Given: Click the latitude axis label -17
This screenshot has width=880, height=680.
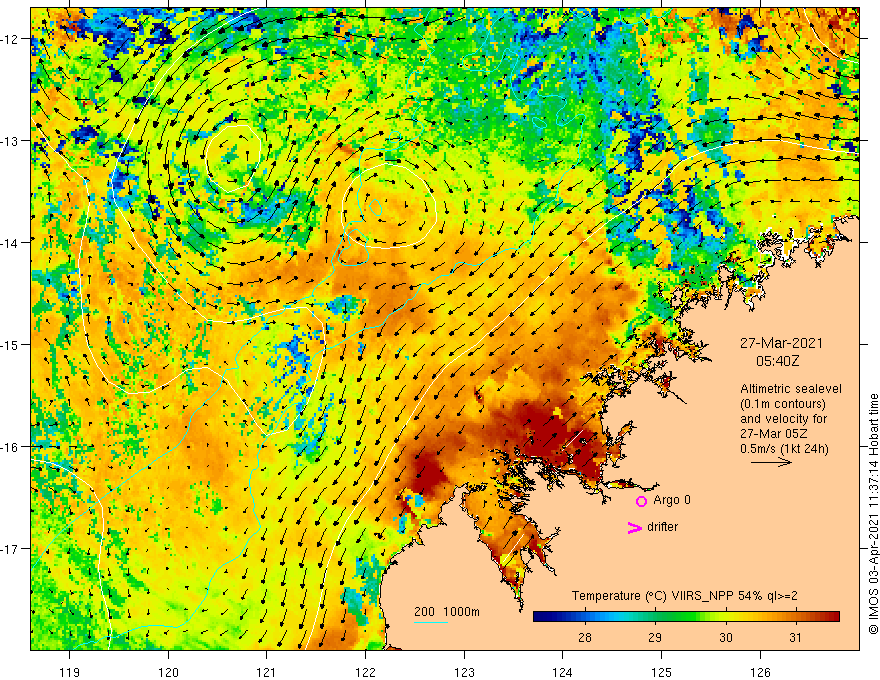Looking at the screenshot, I should pos(11,549).
